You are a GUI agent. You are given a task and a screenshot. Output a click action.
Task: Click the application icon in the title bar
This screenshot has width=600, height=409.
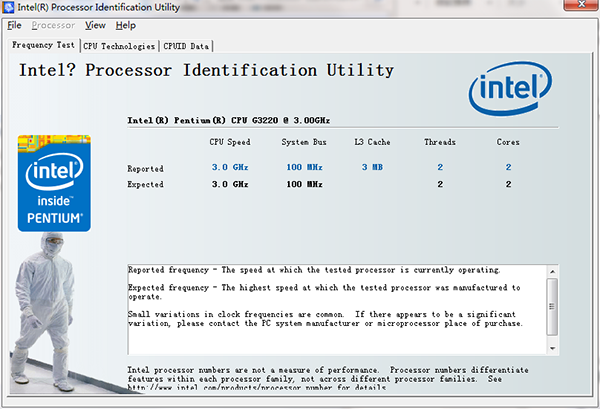click(8, 7)
